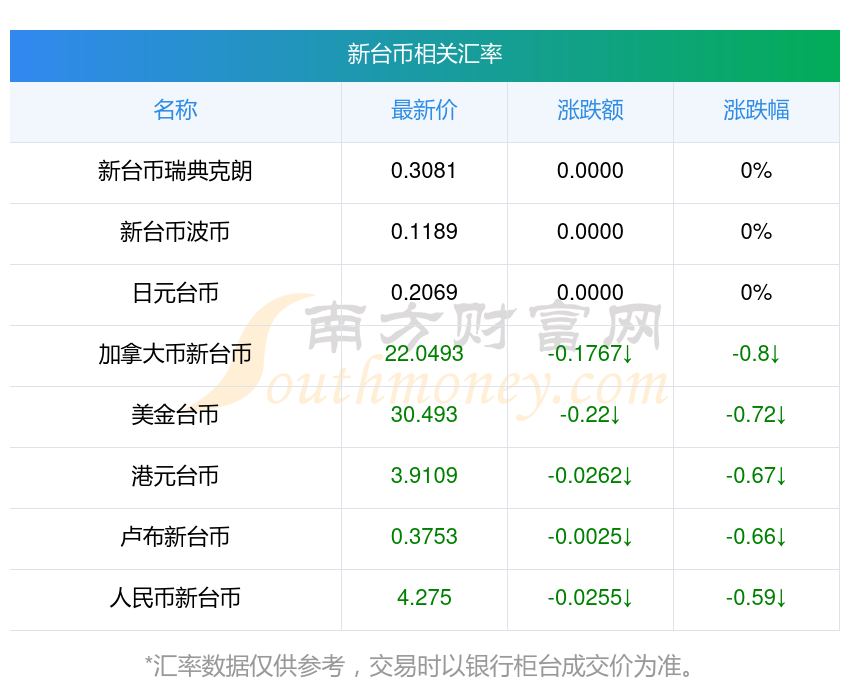Click the 汇率数据仅供参考 disclaimer footnote
Image resolution: width=850 pixels, height=698 pixels.
(419, 666)
